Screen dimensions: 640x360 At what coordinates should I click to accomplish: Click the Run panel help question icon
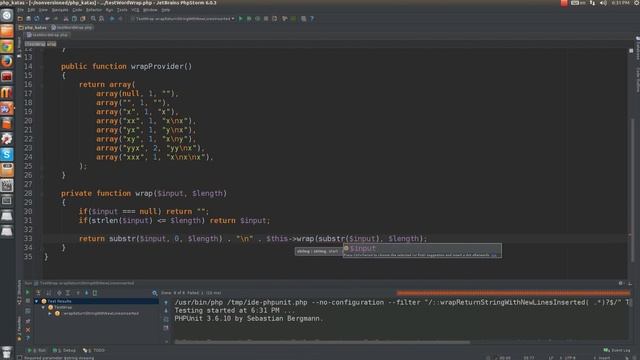coord(28,338)
